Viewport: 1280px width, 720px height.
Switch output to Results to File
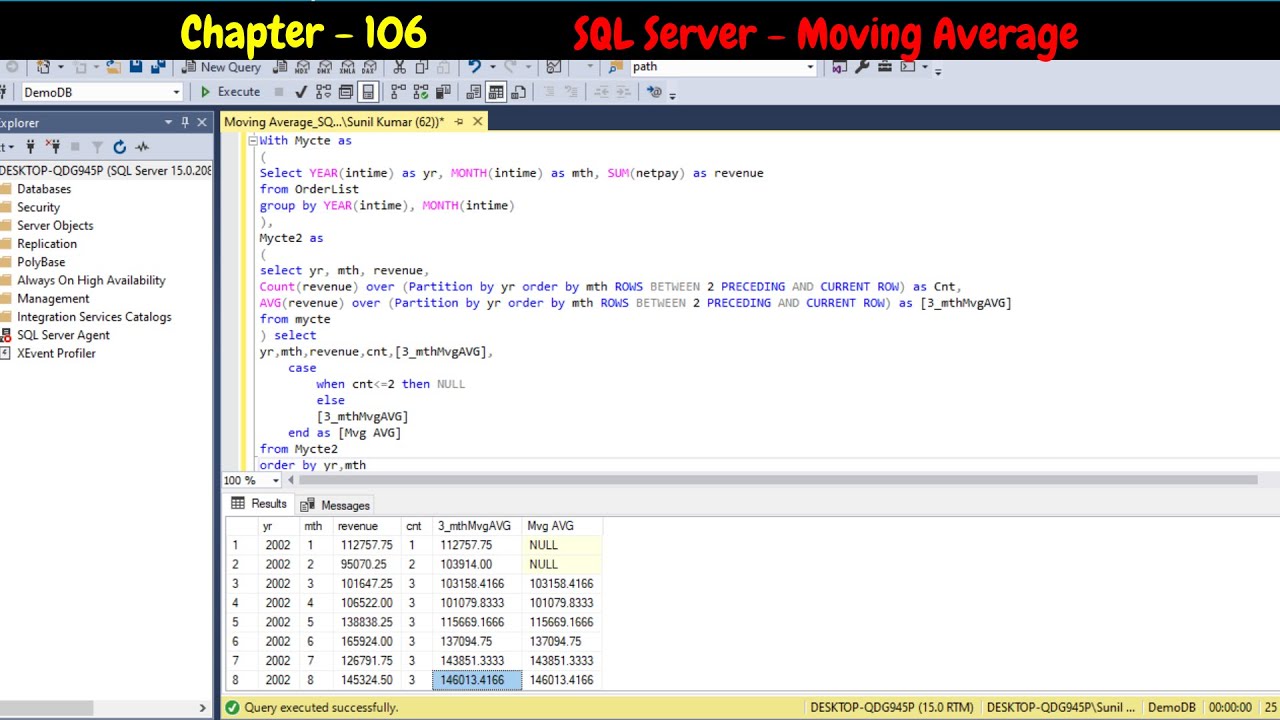pyautogui.click(x=519, y=92)
